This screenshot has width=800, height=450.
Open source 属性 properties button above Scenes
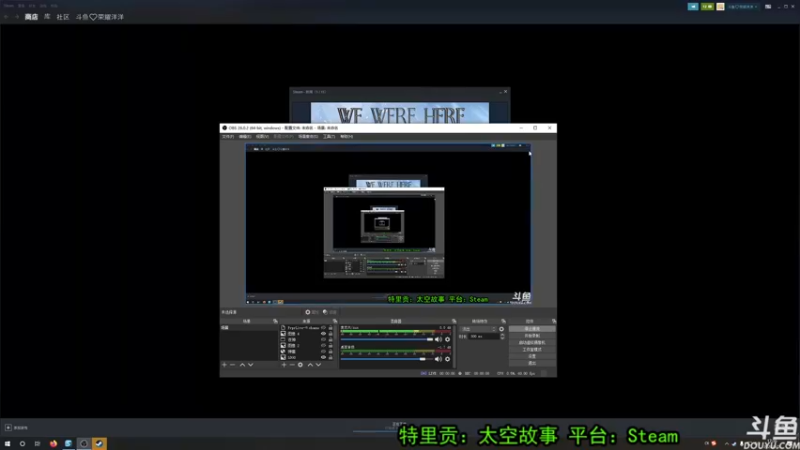click(x=311, y=312)
